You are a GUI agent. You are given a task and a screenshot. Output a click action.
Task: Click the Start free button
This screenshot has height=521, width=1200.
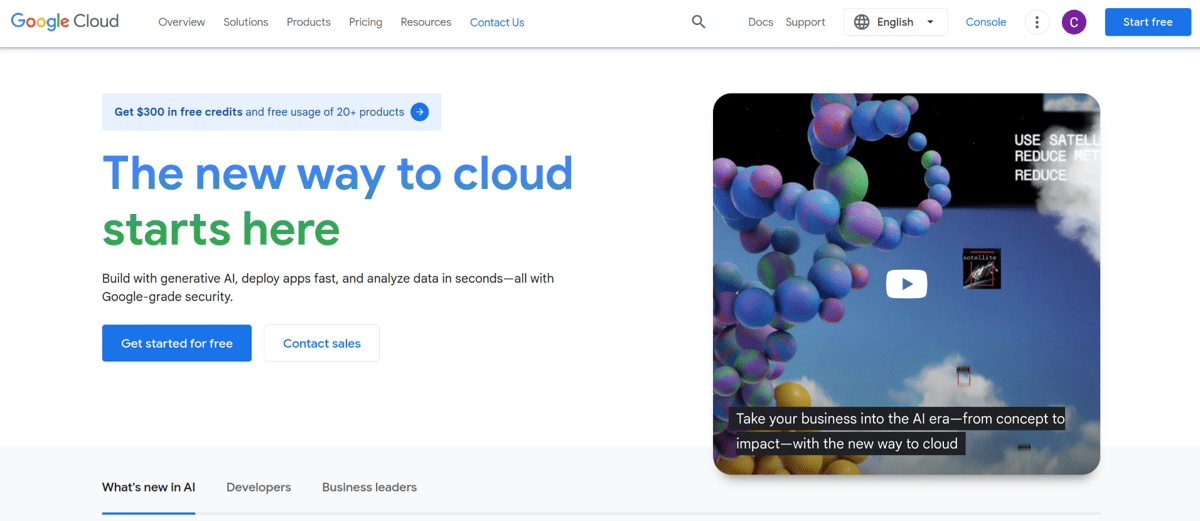point(1148,22)
